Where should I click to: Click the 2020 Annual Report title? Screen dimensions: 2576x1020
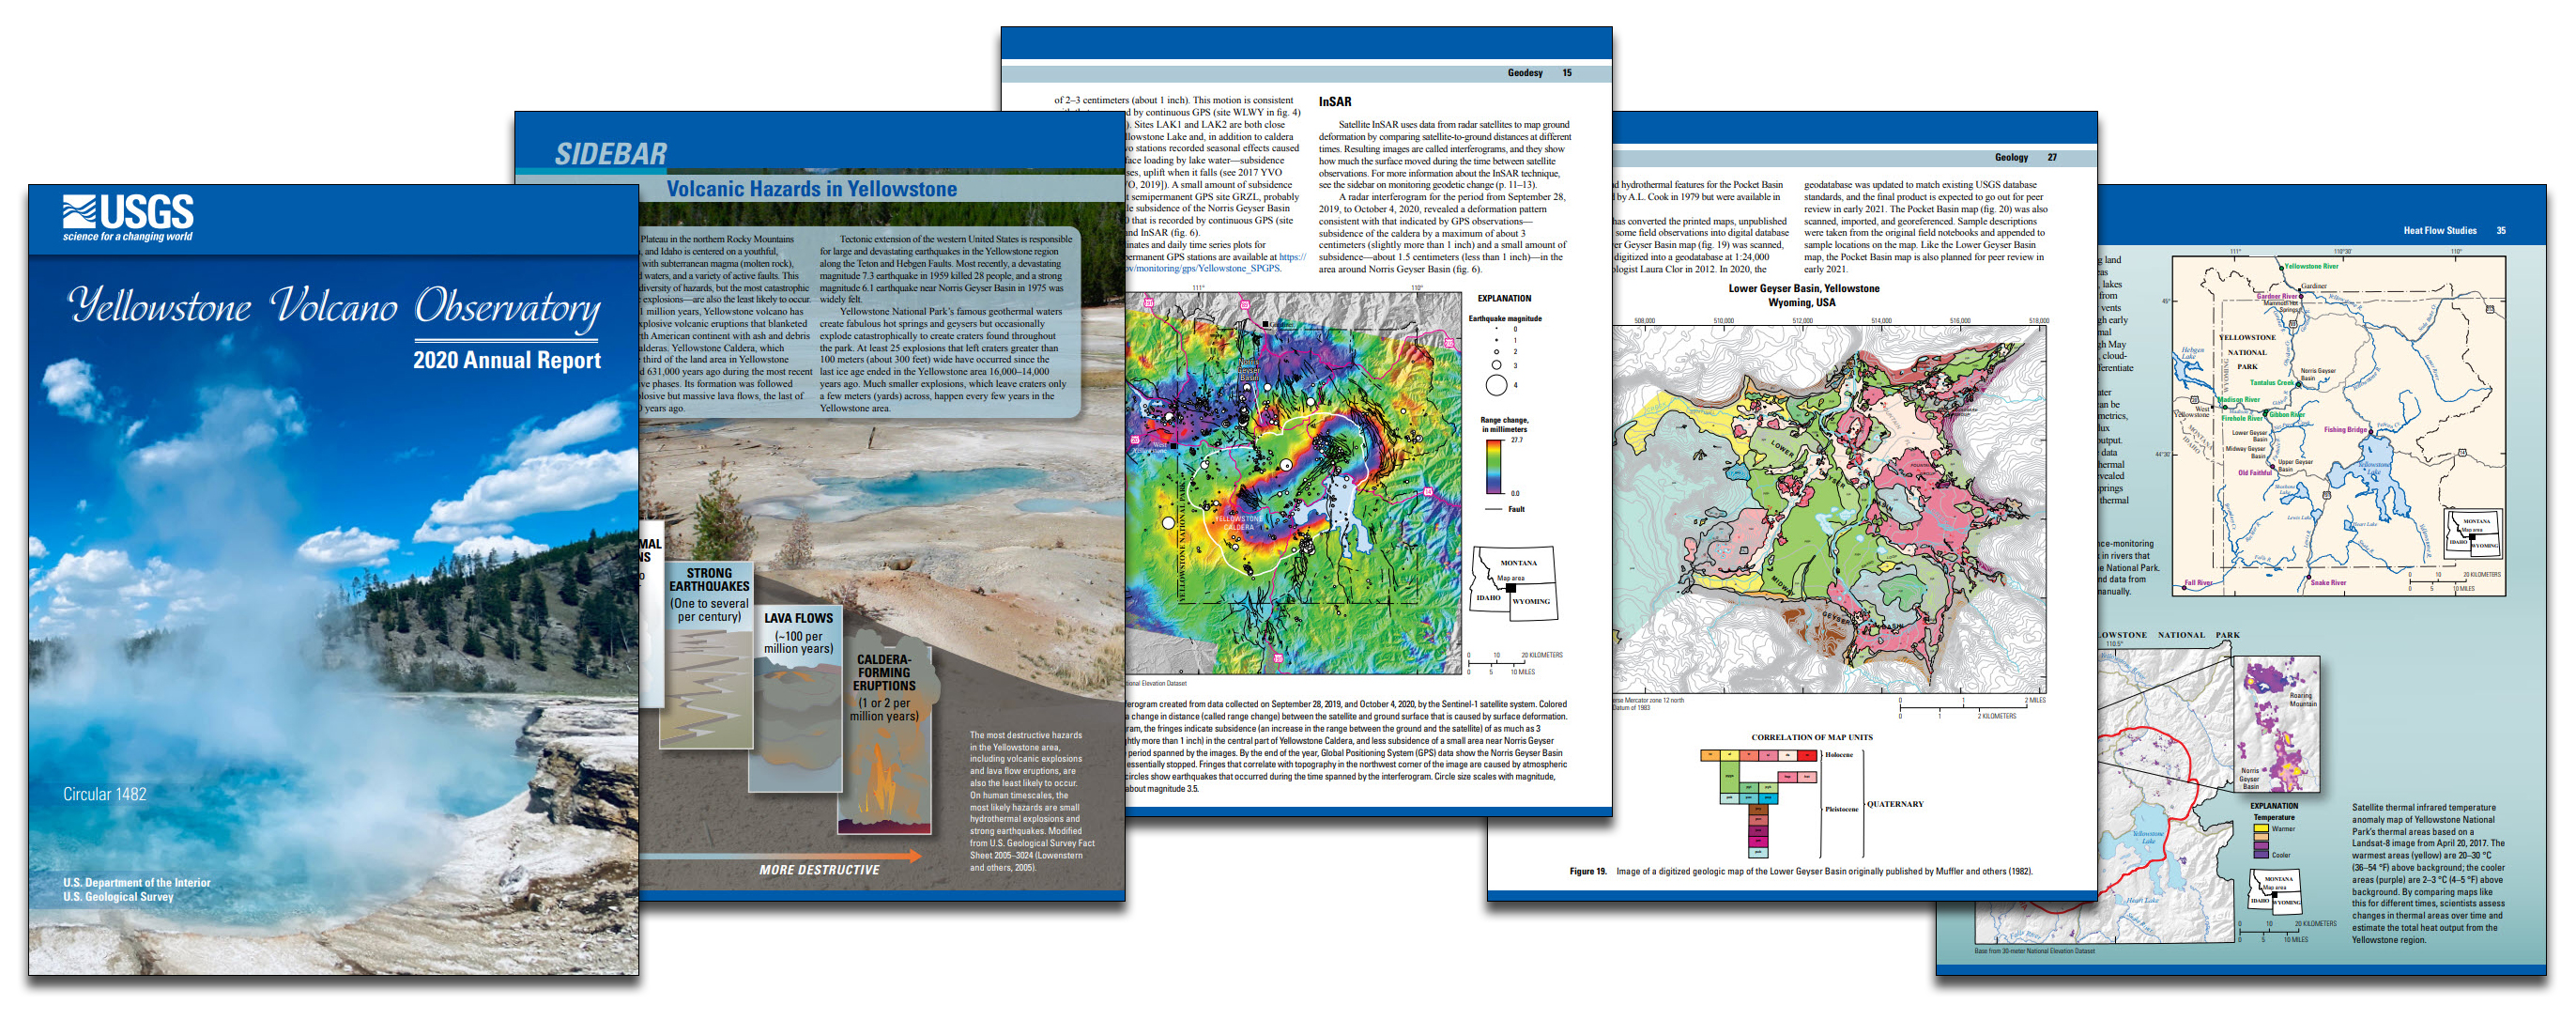click(x=507, y=360)
